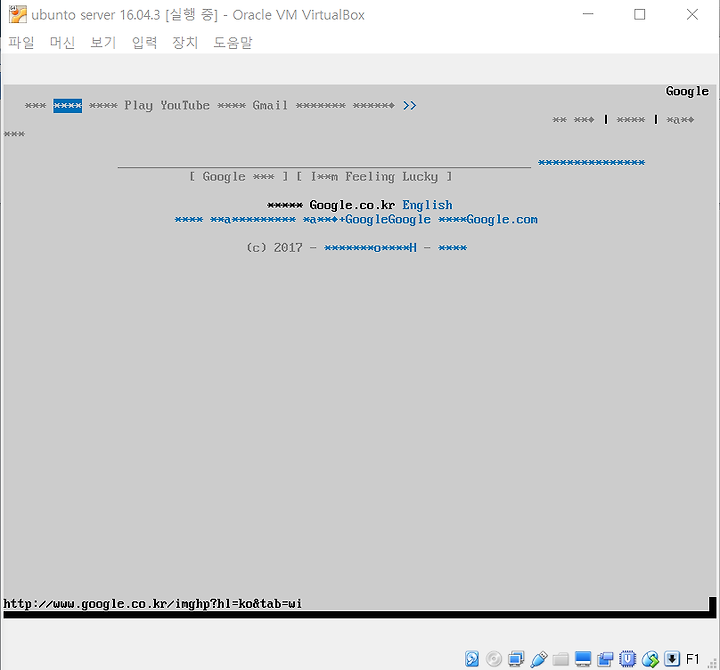720x670 pixels.
Task: Open the 보기 menu
Action: [103, 43]
